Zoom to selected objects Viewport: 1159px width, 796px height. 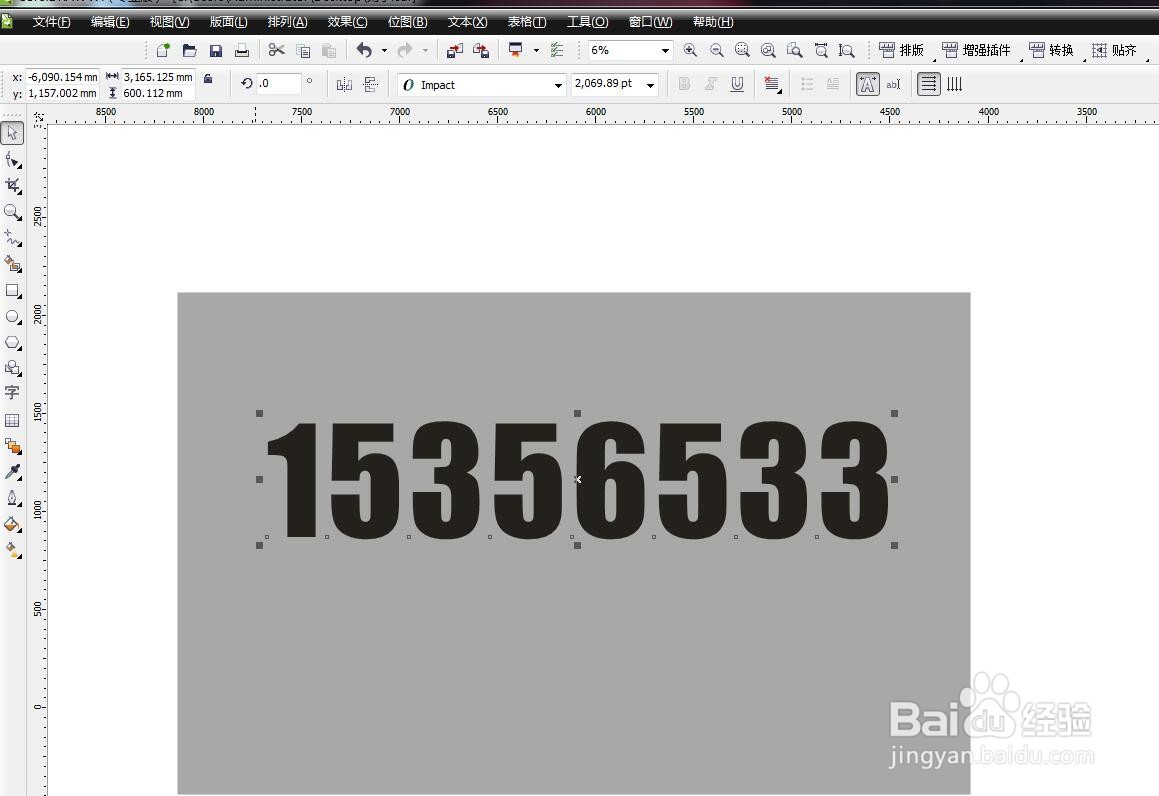click(x=742, y=50)
